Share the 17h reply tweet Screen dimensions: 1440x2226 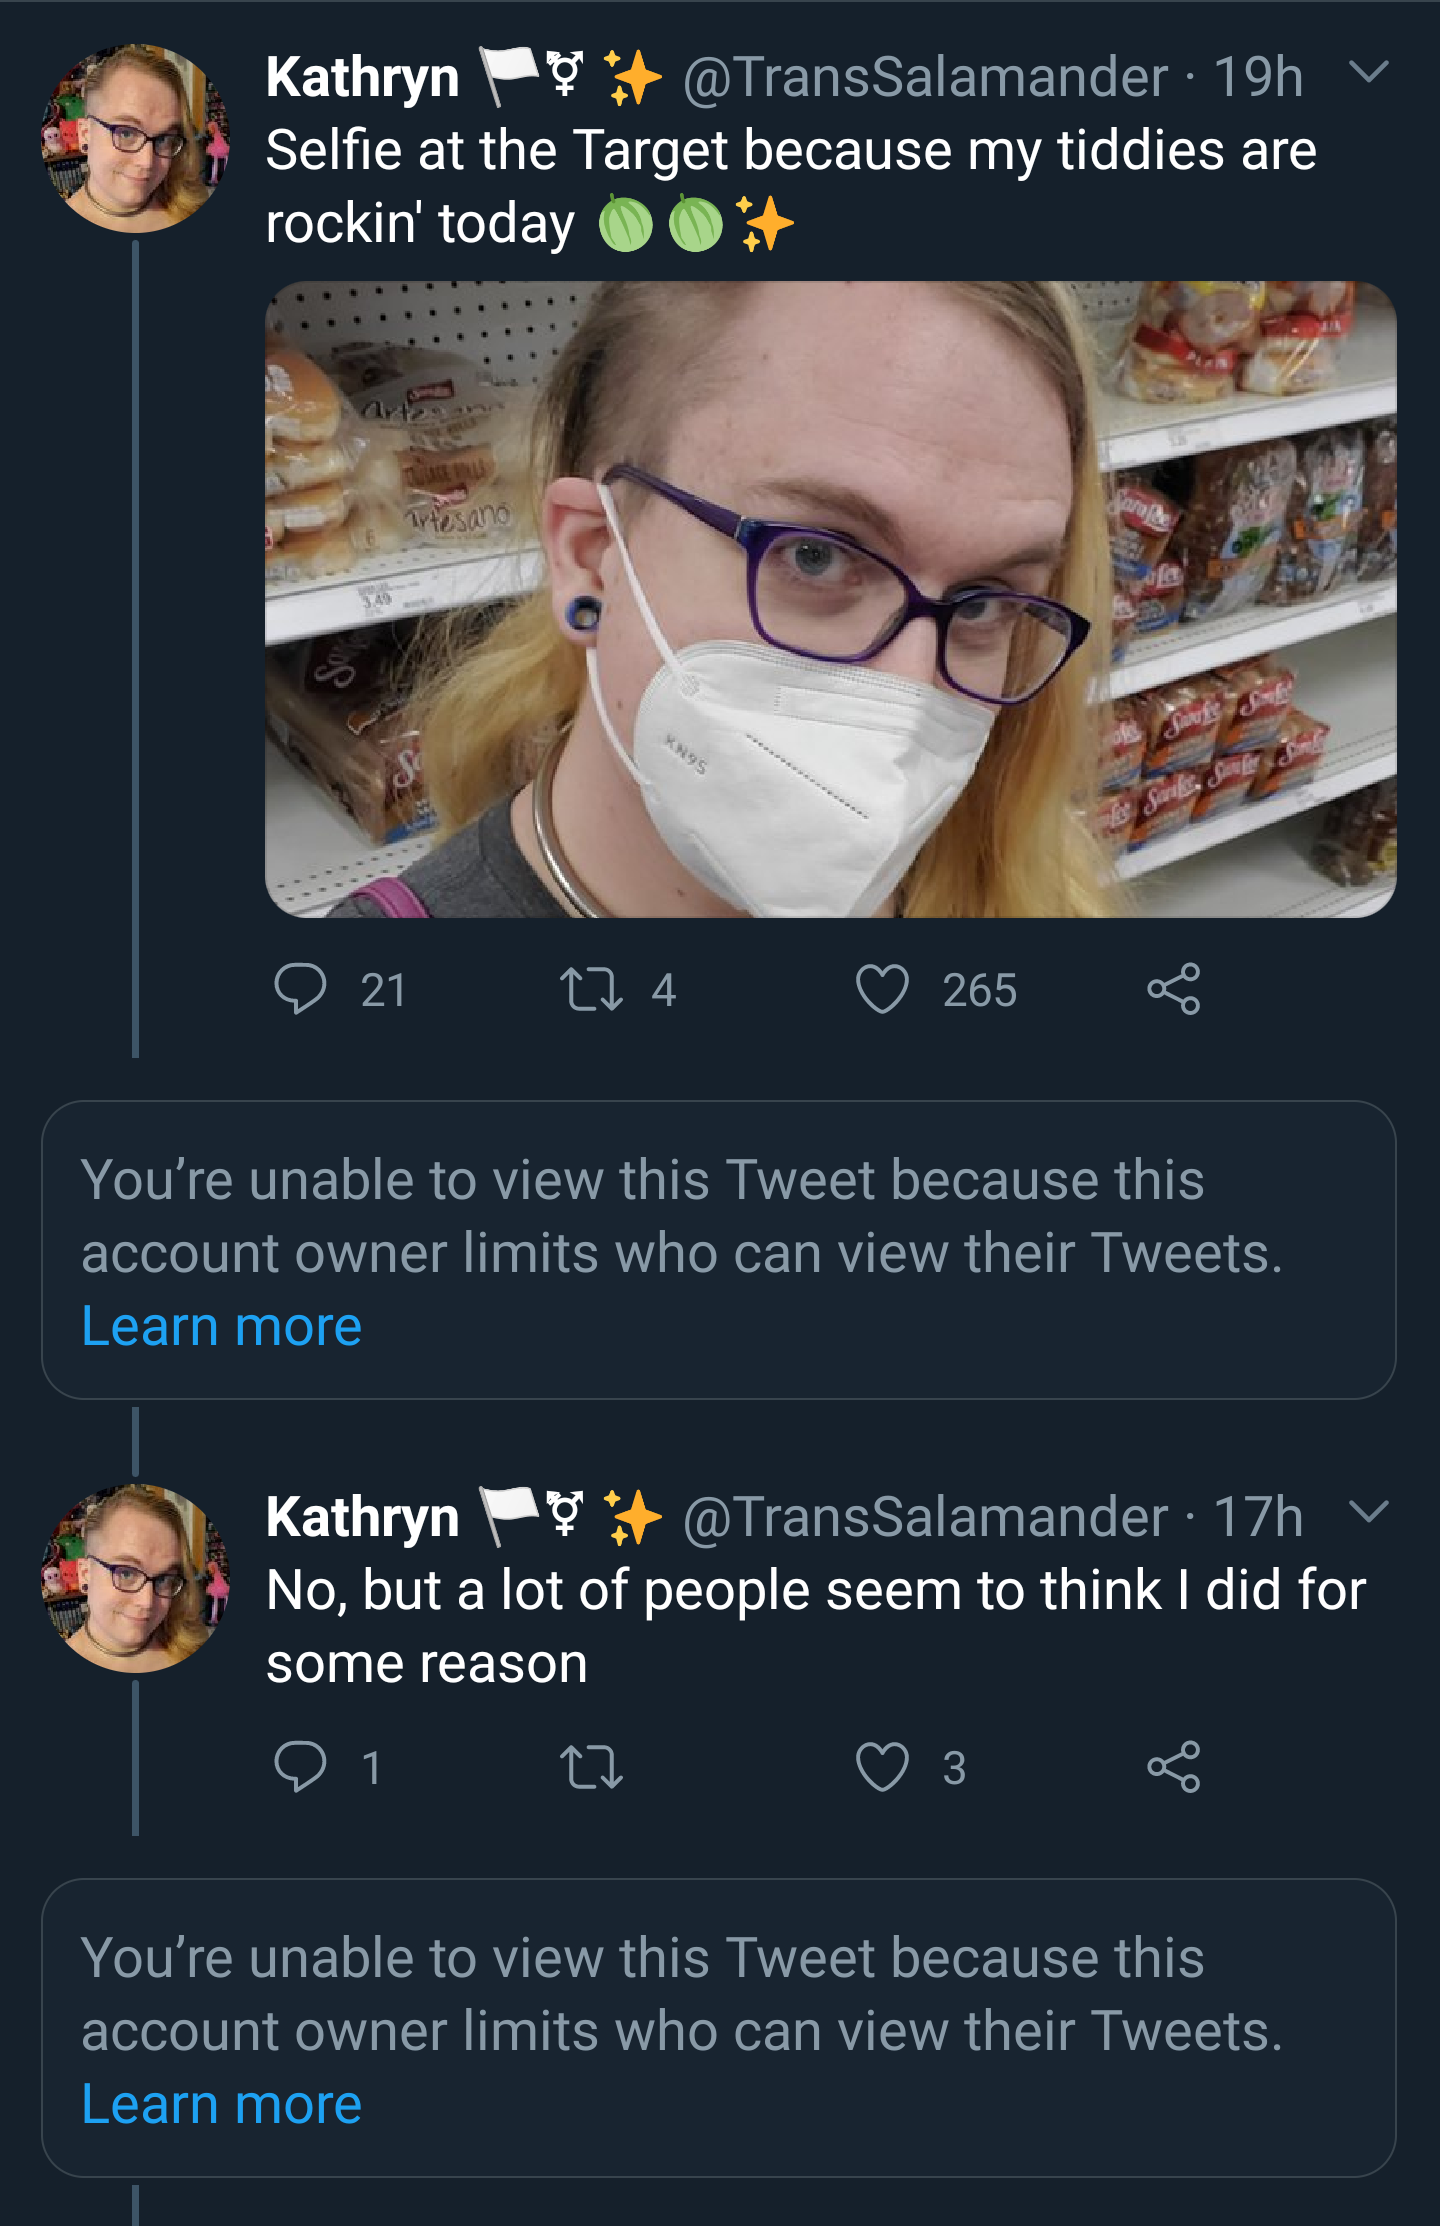click(x=1173, y=1767)
